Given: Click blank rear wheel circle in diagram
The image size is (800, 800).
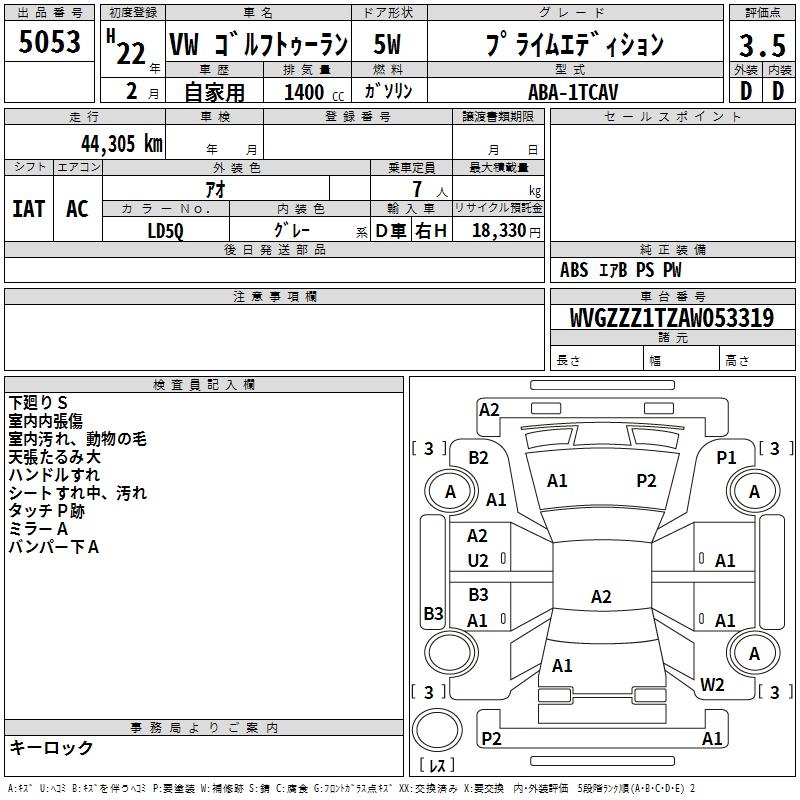Looking at the screenshot, I should 451,652.
